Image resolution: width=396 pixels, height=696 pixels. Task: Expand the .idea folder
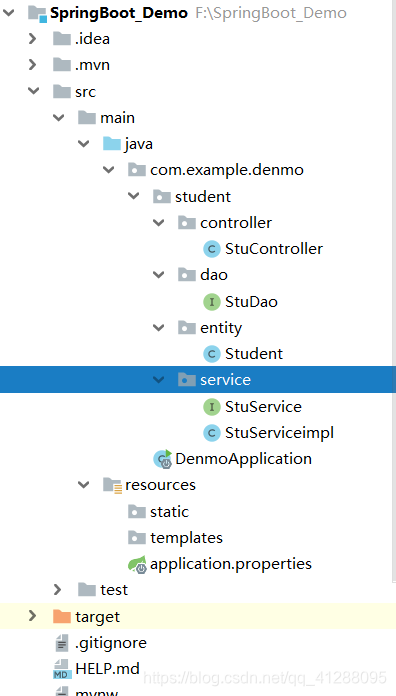point(32,39)
